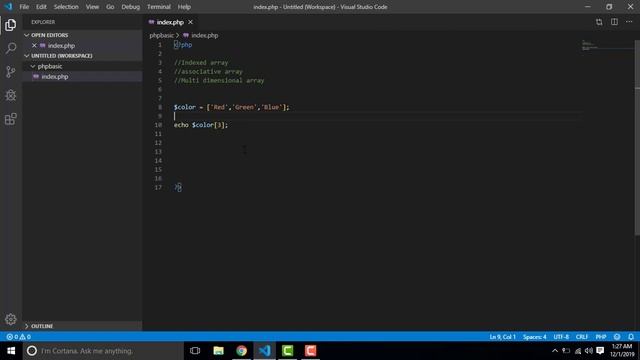Click the Explorer panel title
Viewport: 640px width, 360px height.
[x=43, y=22]
